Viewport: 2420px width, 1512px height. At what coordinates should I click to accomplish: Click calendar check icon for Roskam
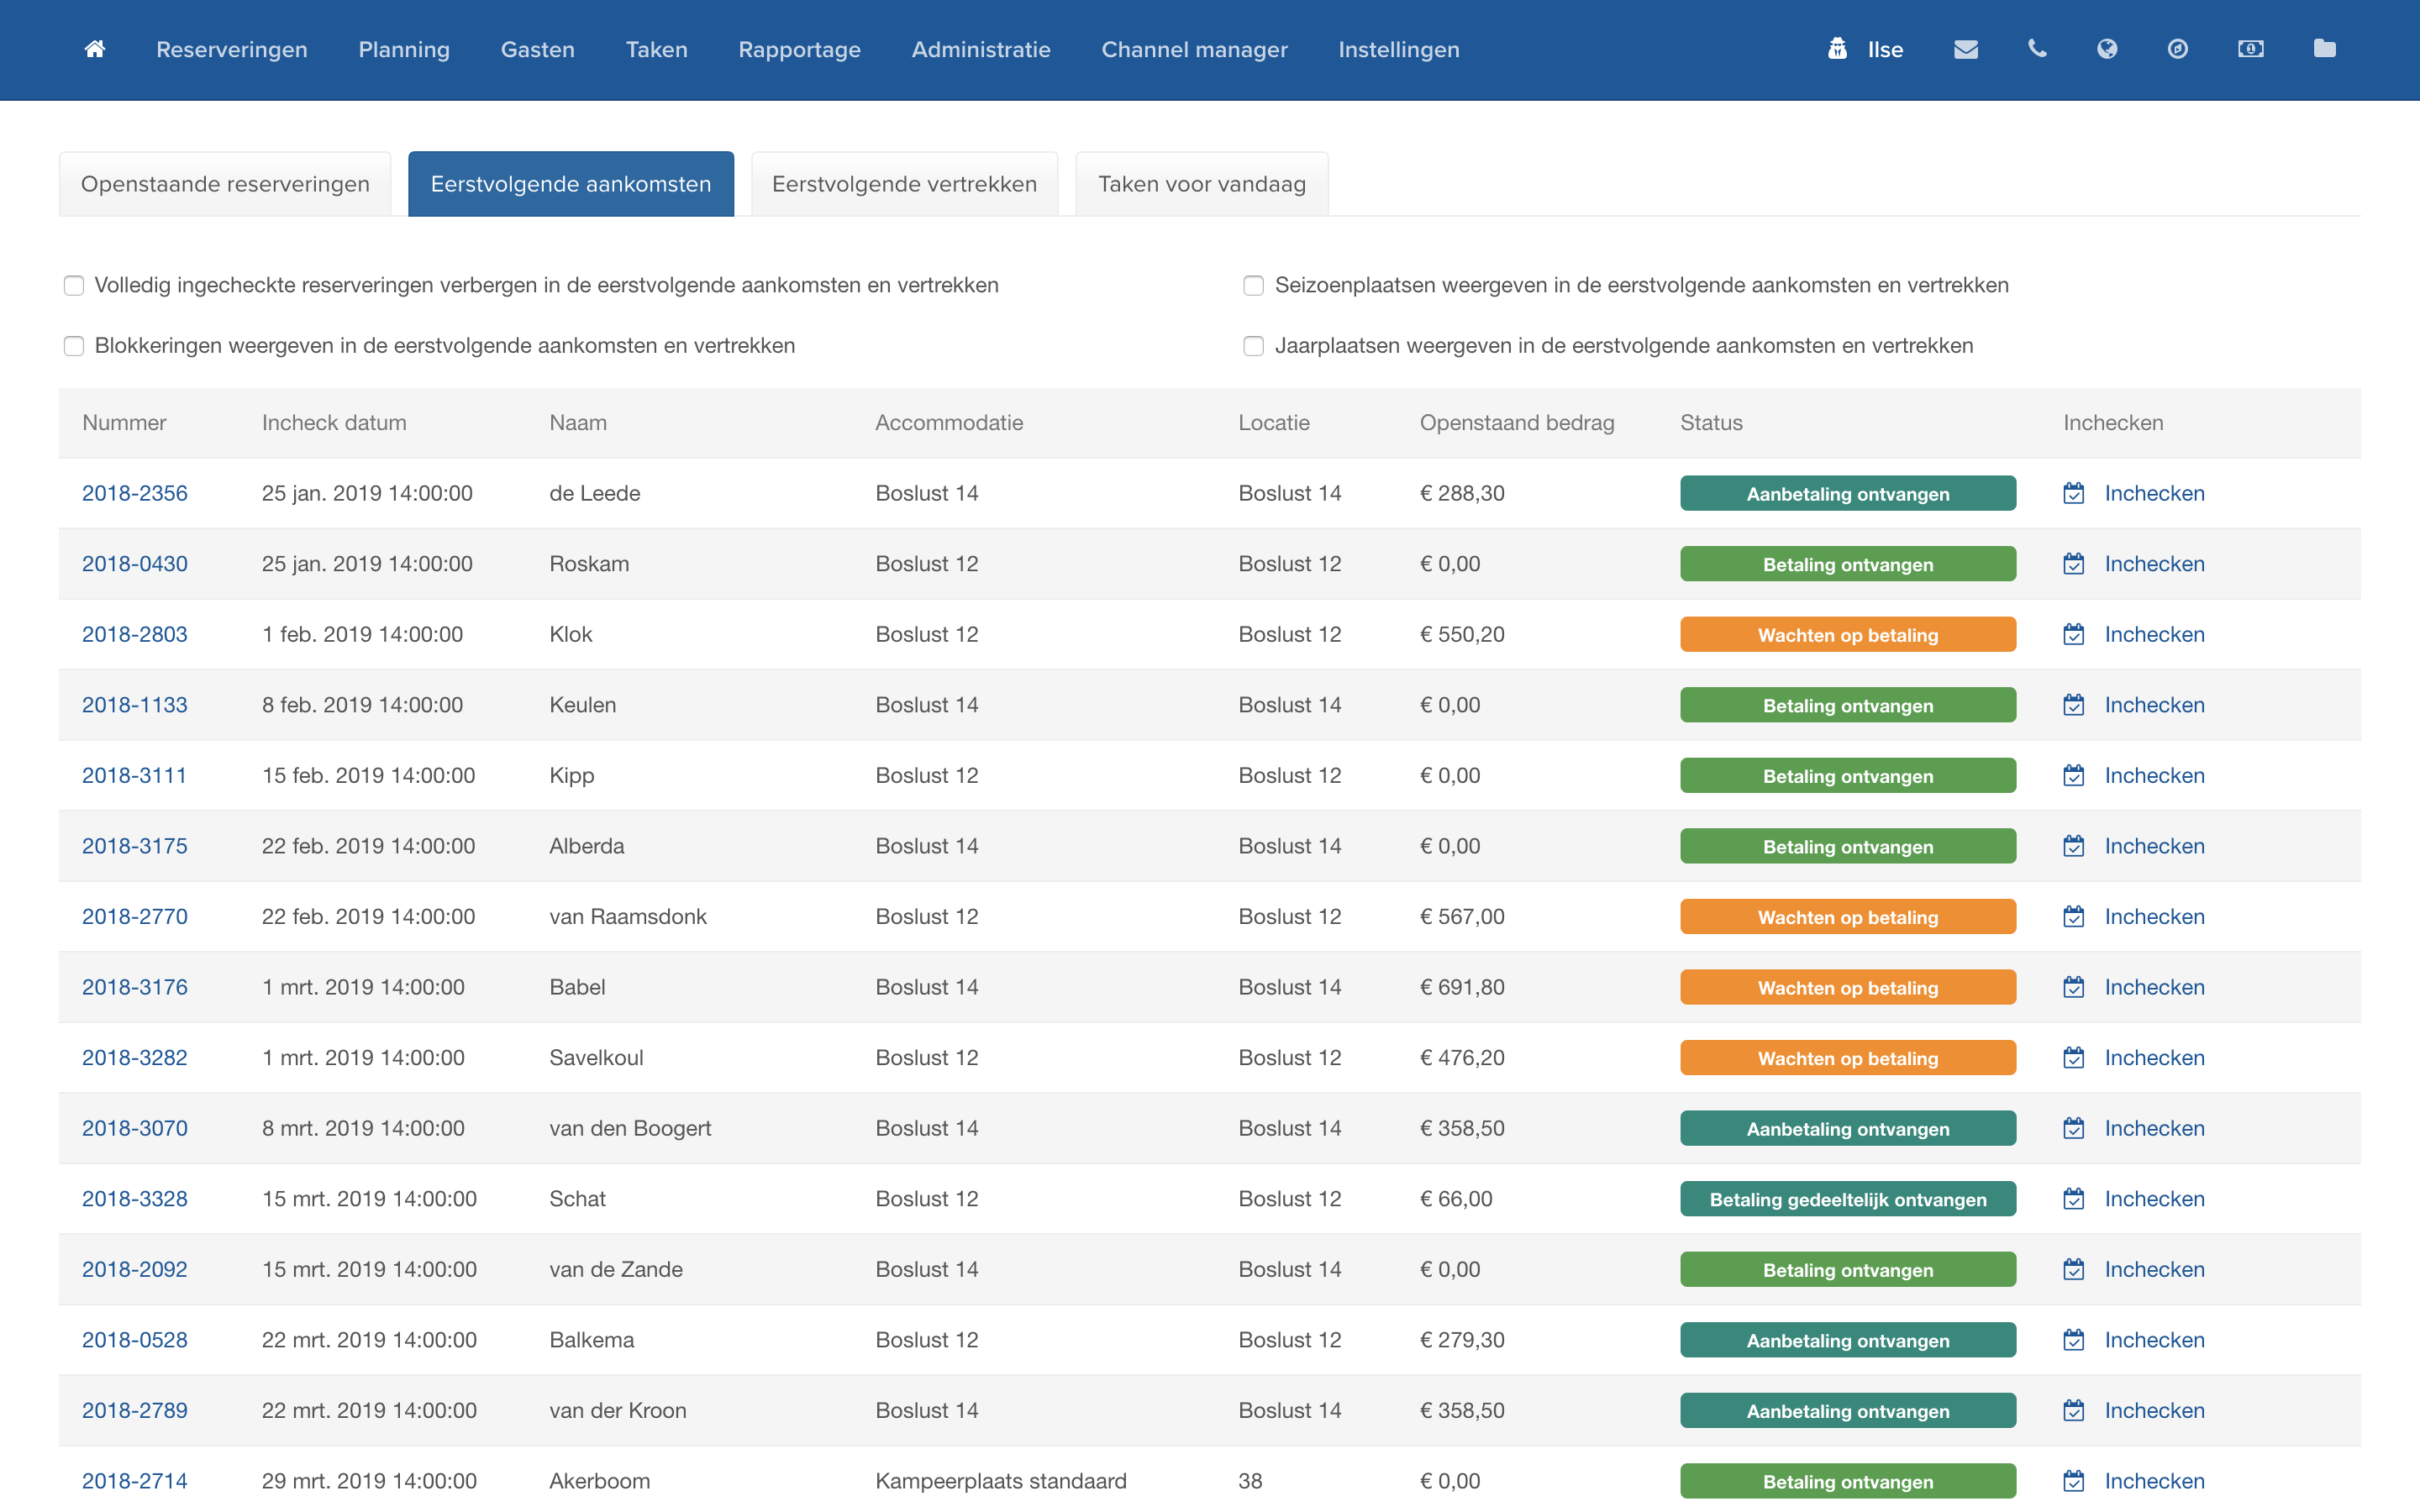2074,564
